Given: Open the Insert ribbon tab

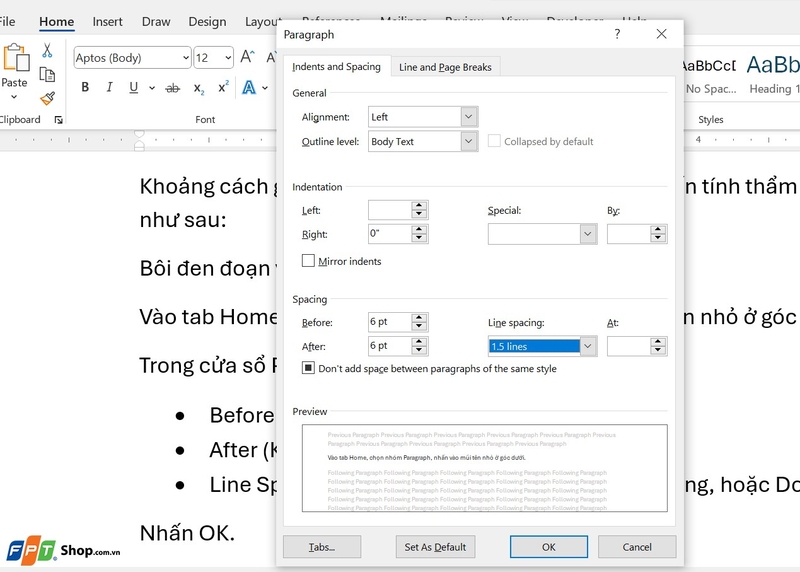Looking at the screenshot, I should [107, 22].
